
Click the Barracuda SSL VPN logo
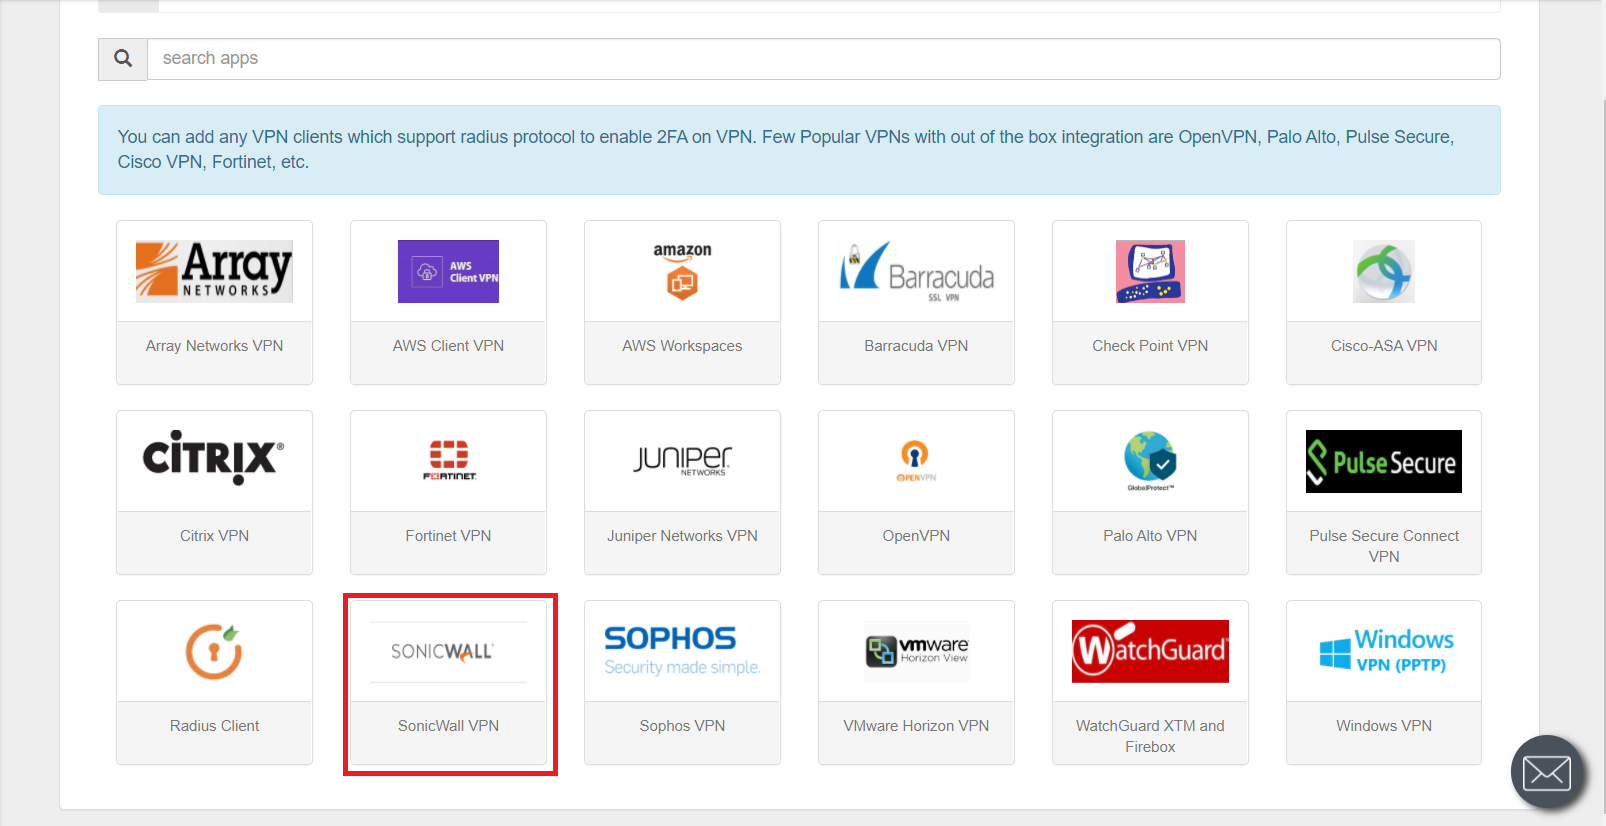916,271
